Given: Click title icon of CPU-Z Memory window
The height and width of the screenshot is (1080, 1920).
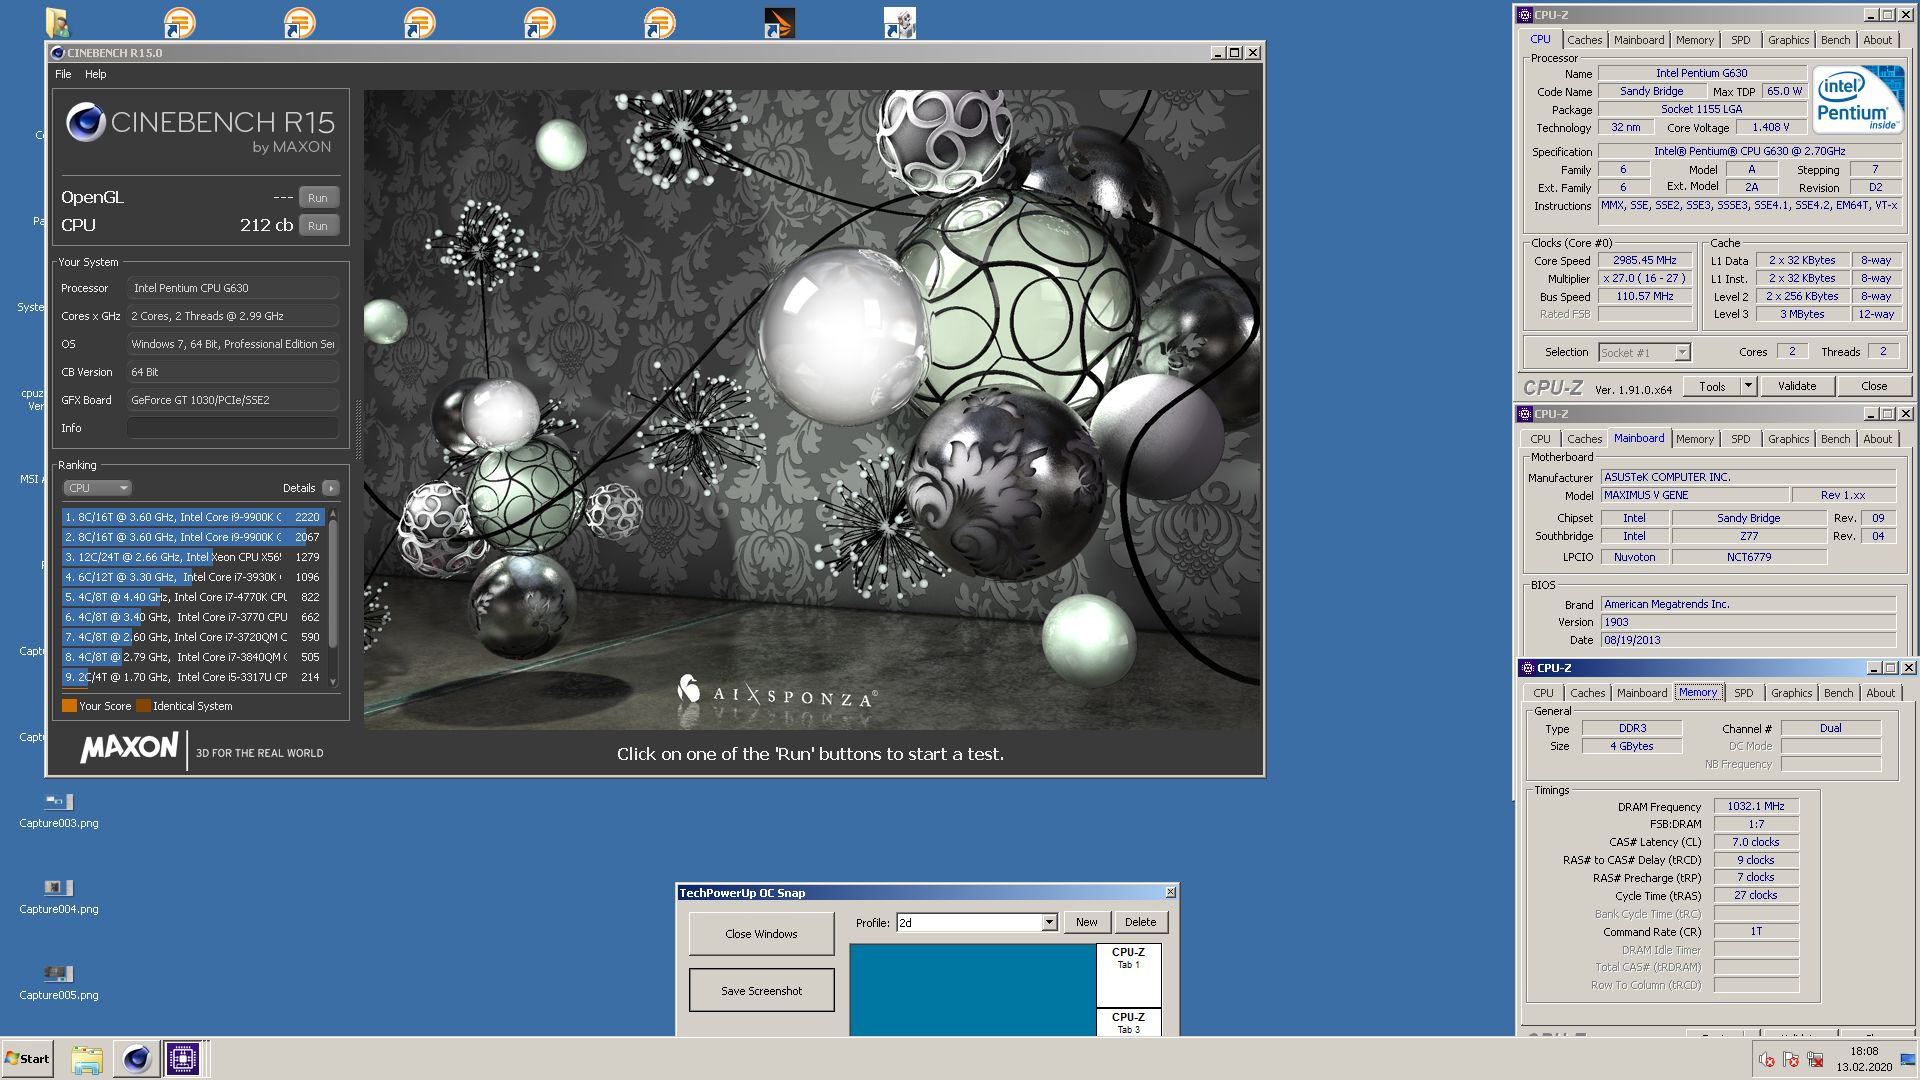Looking at the screenshot, I should pos(1527,668).
